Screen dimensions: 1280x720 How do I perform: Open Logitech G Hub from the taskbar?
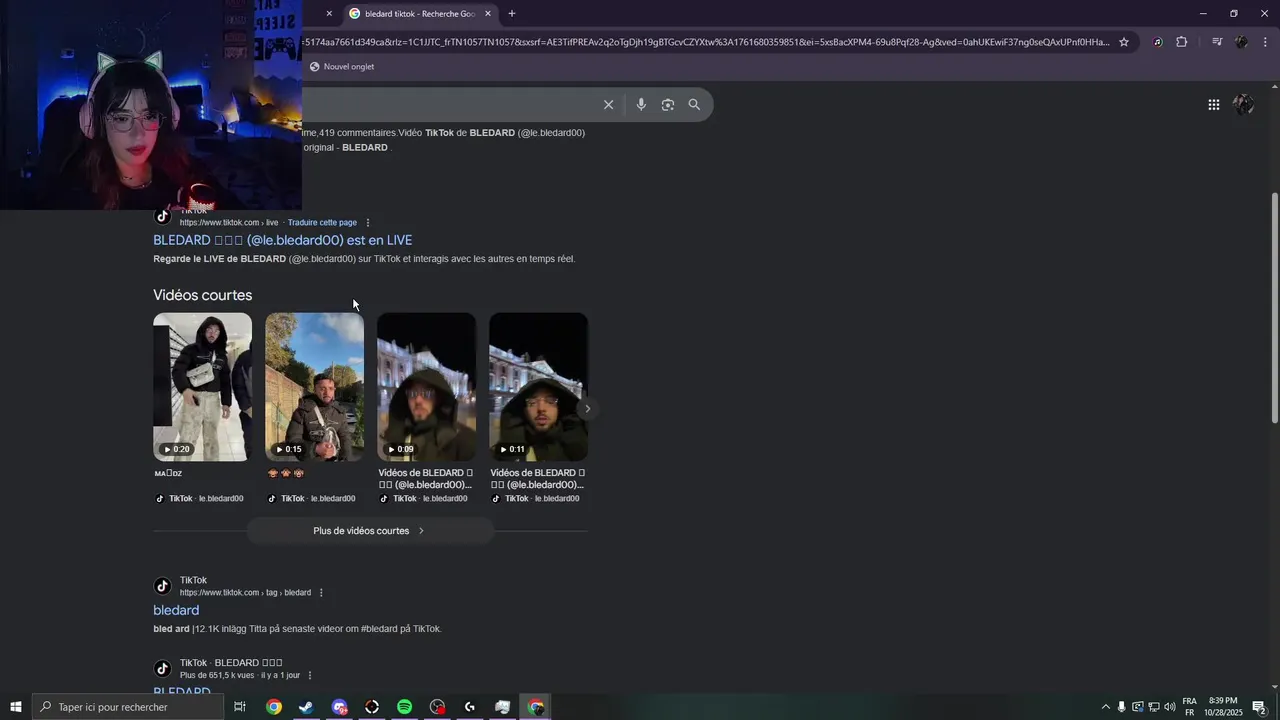point(470,707)
